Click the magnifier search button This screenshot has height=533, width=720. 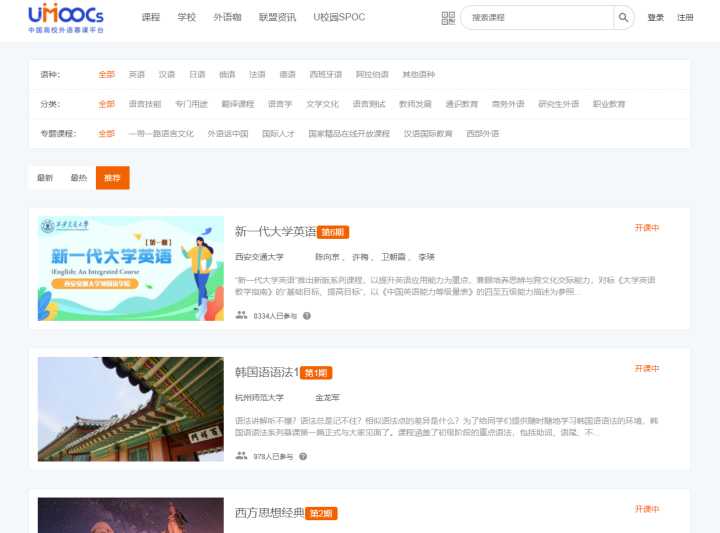pos(623,17)
